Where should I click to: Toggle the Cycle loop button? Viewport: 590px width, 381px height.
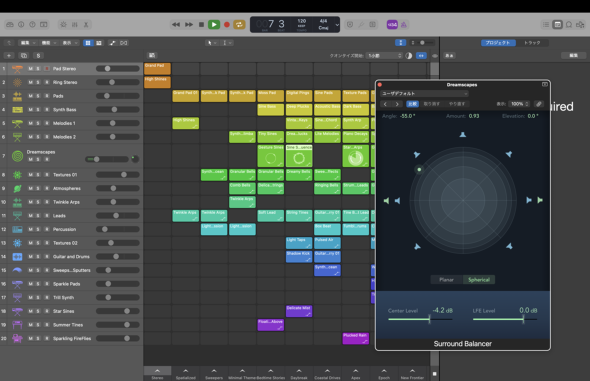click(x=239, y=24)
